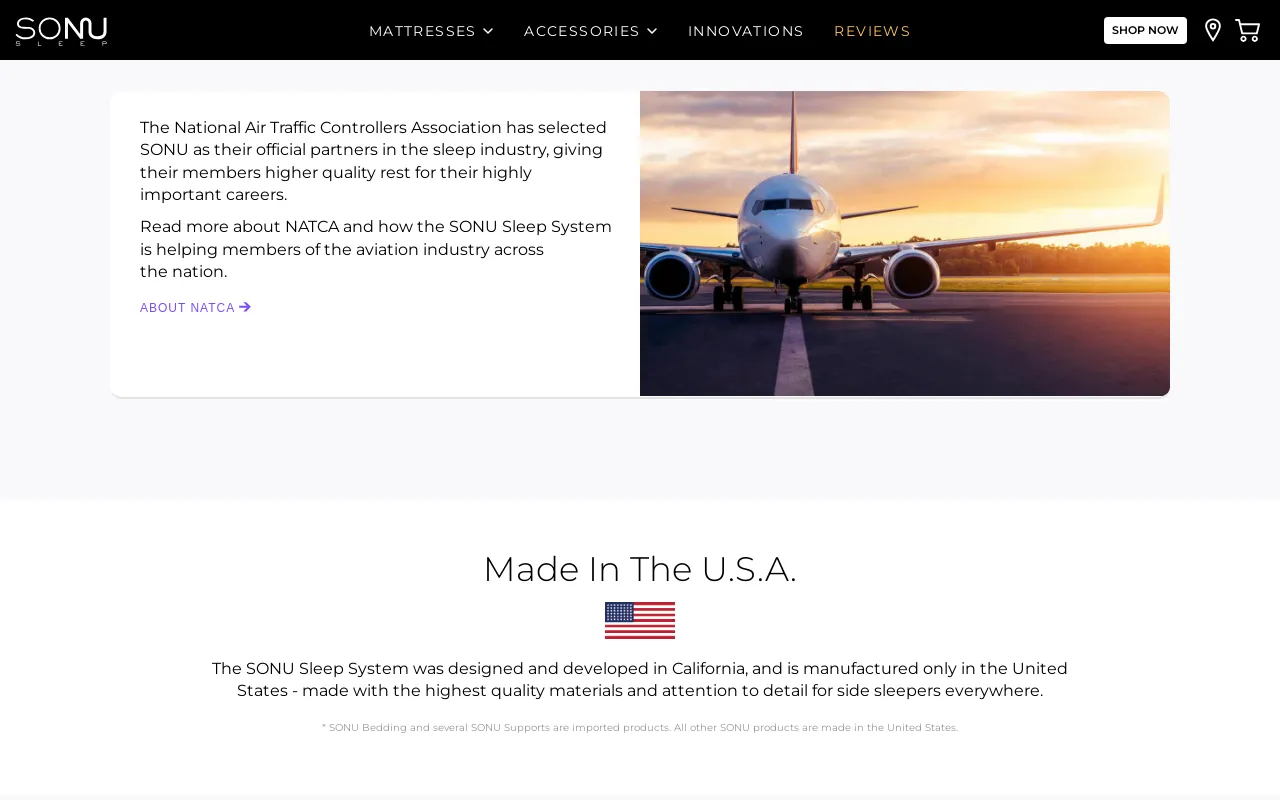Open the shopping cart icon
The width and height of the screenshot is (1280, 800).
coord(1247,30)
